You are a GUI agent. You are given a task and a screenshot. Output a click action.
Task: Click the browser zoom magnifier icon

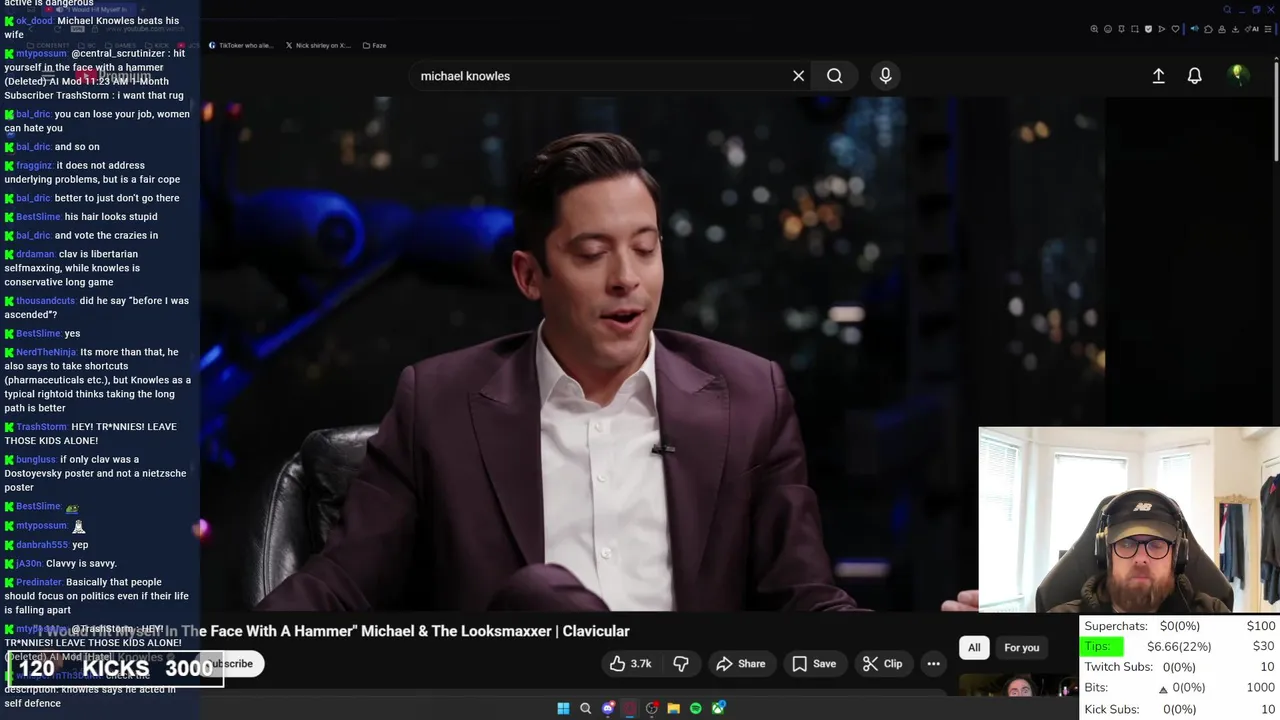[x=1094, y=29]
